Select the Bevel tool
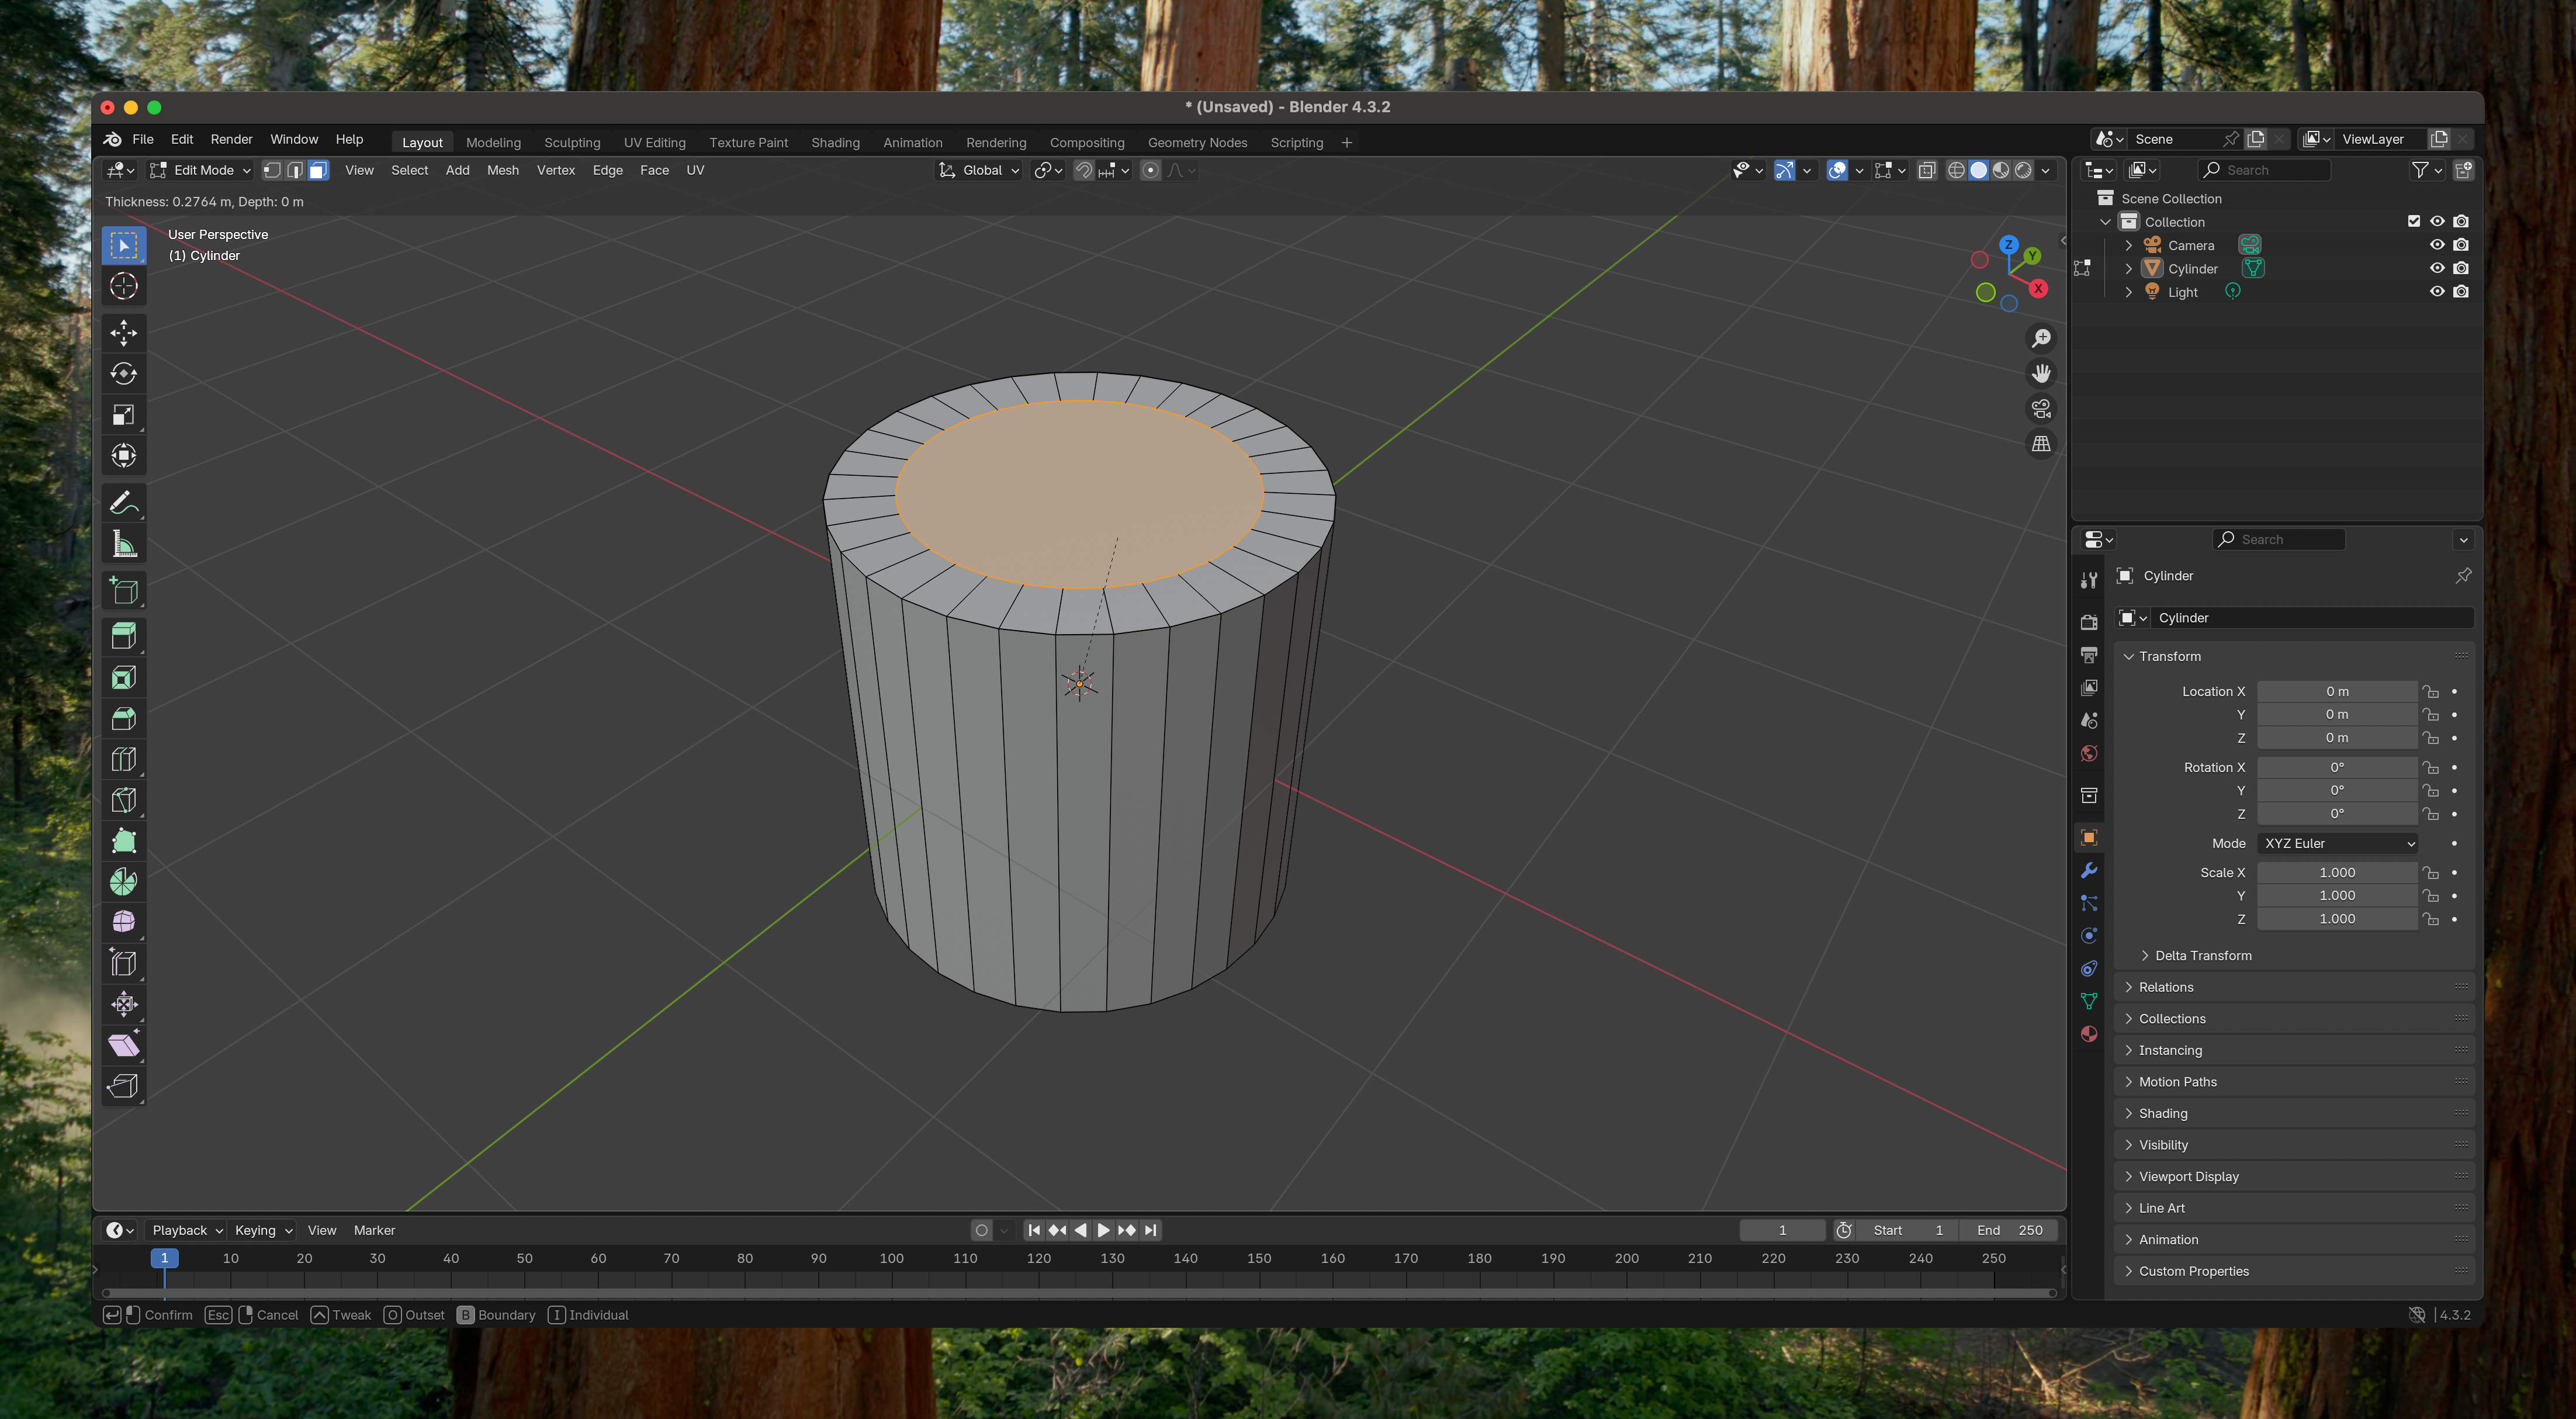The height and width of the screenshot is (1419, 2576). 123,719
